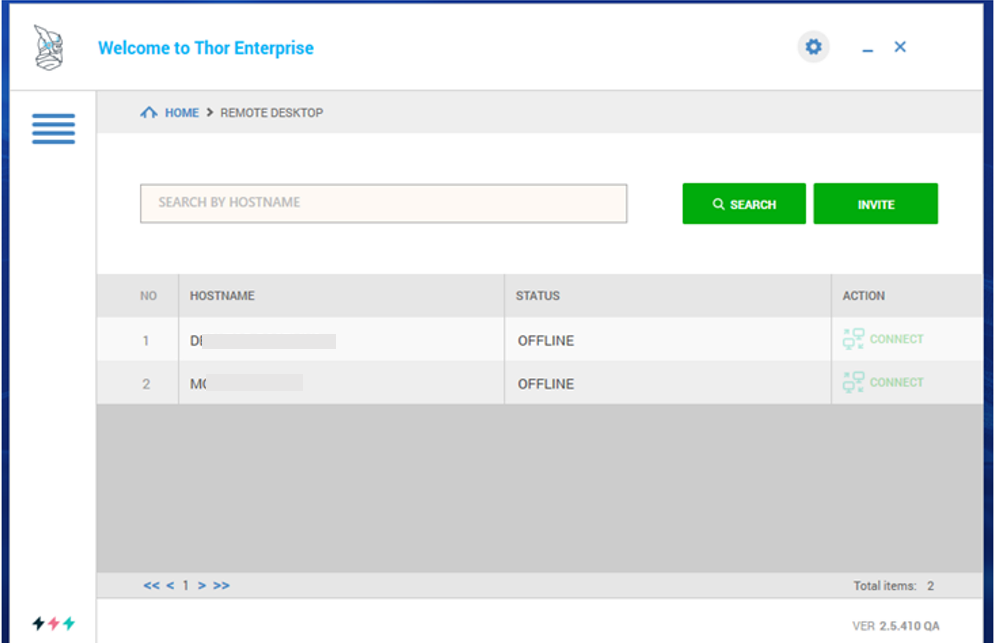The width and height of the screenshot is (997, 643).
Task: Select page number 1
Action: [x=186, y=585]
